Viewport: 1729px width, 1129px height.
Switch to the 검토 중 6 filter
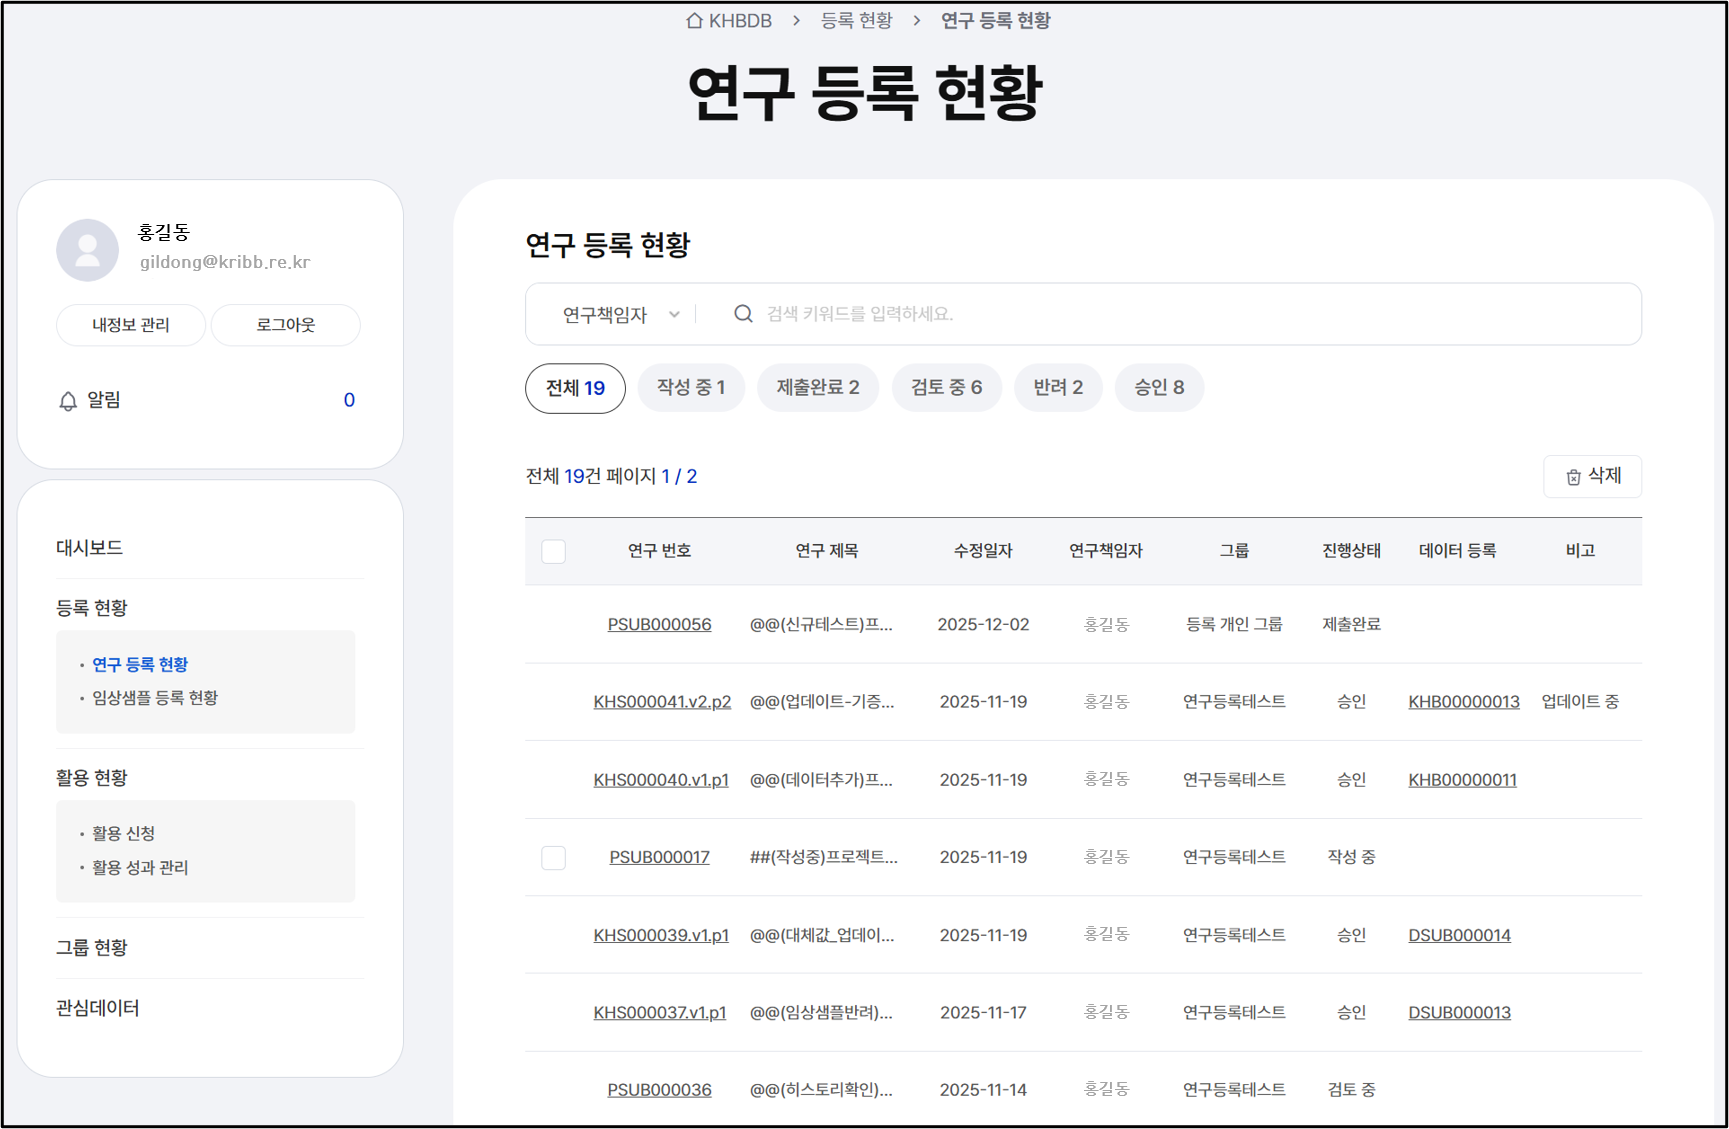point(946,387)
